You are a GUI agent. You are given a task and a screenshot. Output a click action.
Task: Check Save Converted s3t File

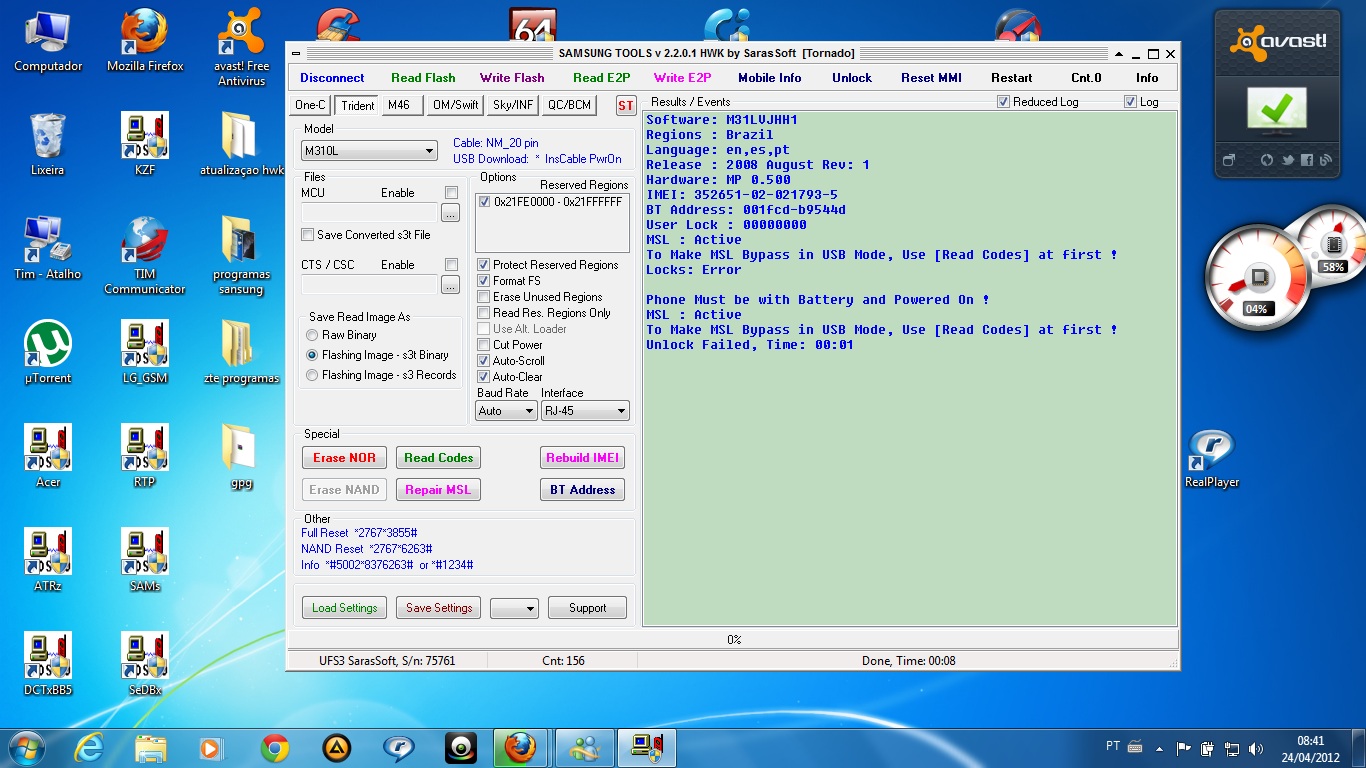308,235
